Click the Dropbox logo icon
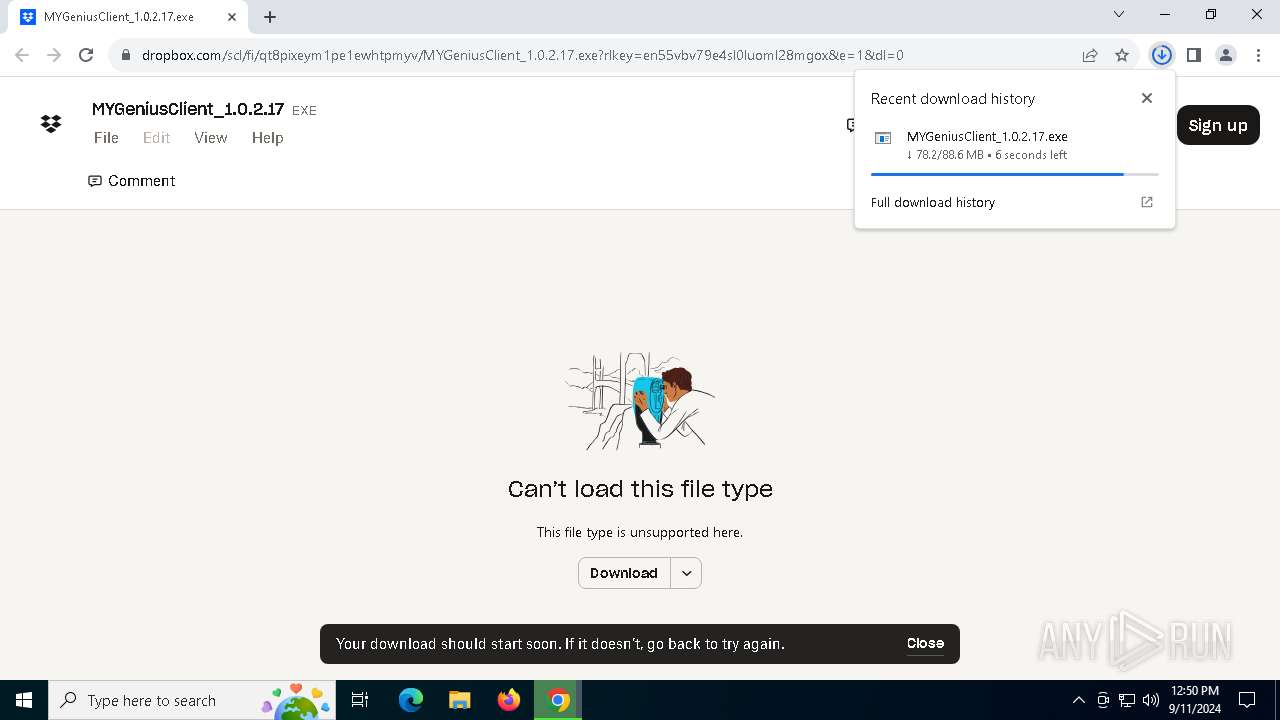1280x720 pixels. pyautogui.click(x=51, y=124)
